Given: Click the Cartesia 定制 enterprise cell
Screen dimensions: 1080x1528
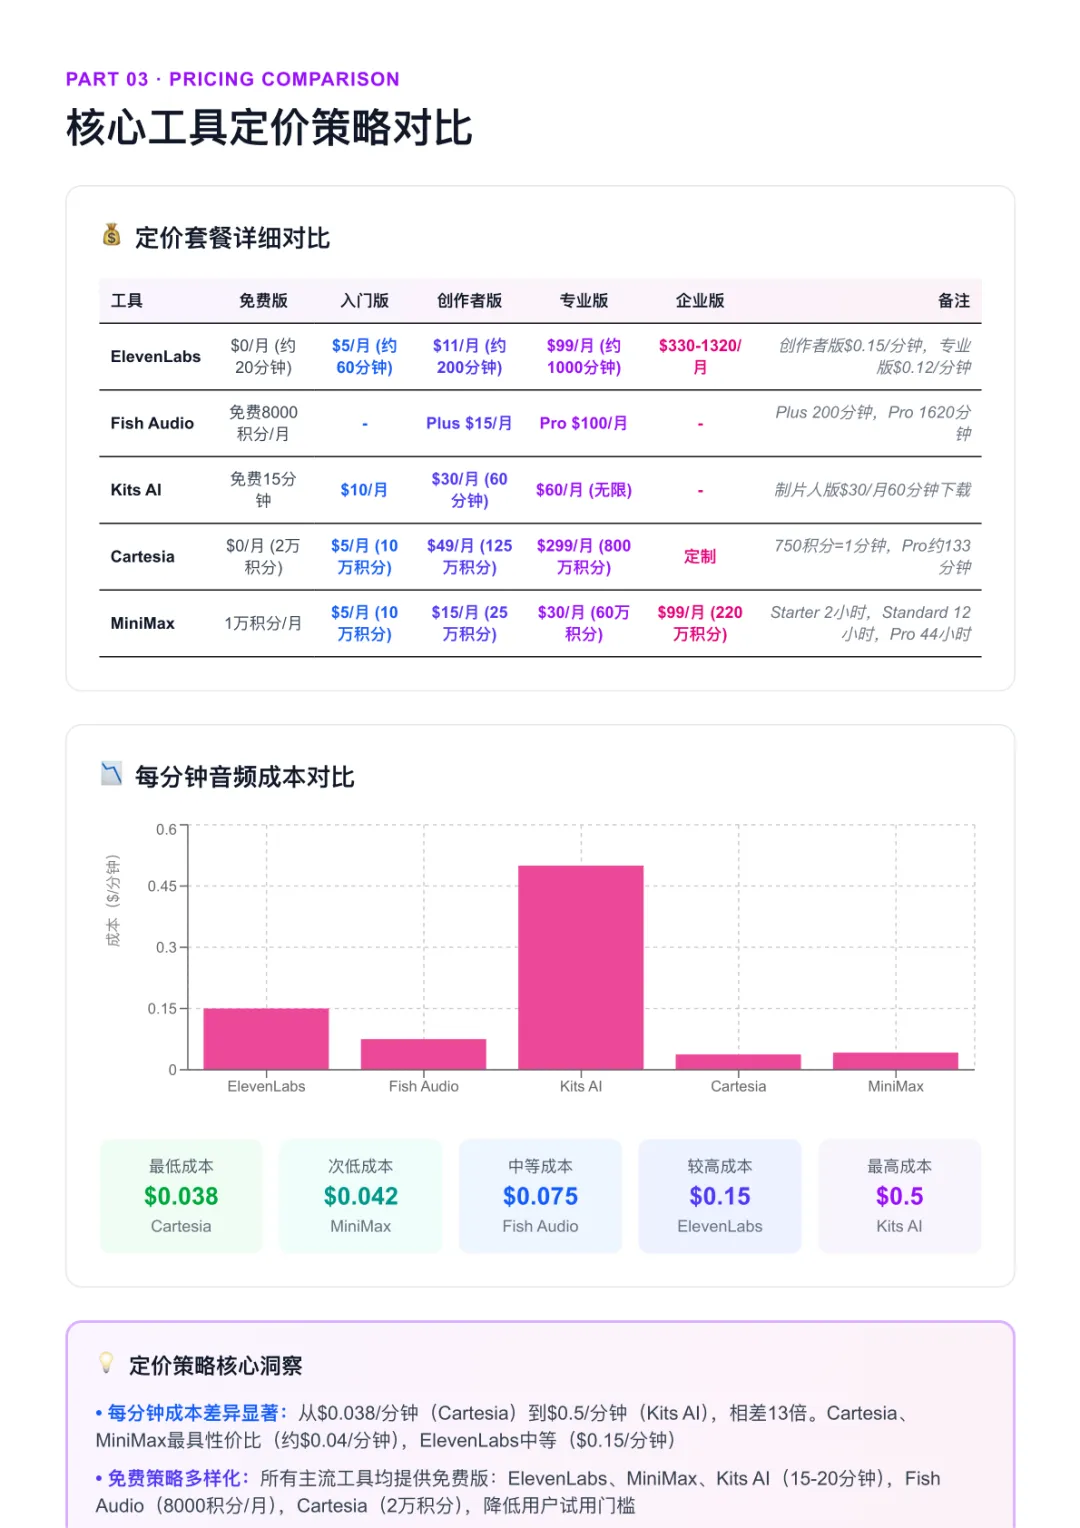Looking at the screenshot, I should click(700, 557).
